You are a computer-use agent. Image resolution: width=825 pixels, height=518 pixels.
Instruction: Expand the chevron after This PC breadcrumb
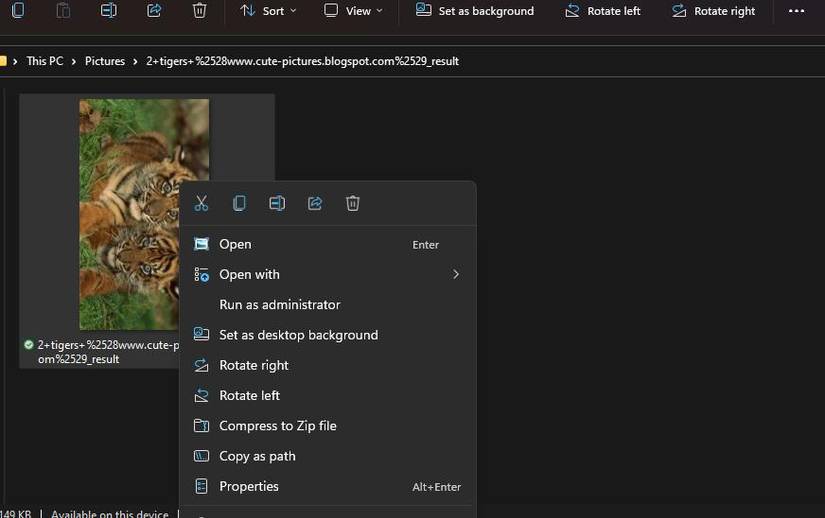click(x=74, y=62)
